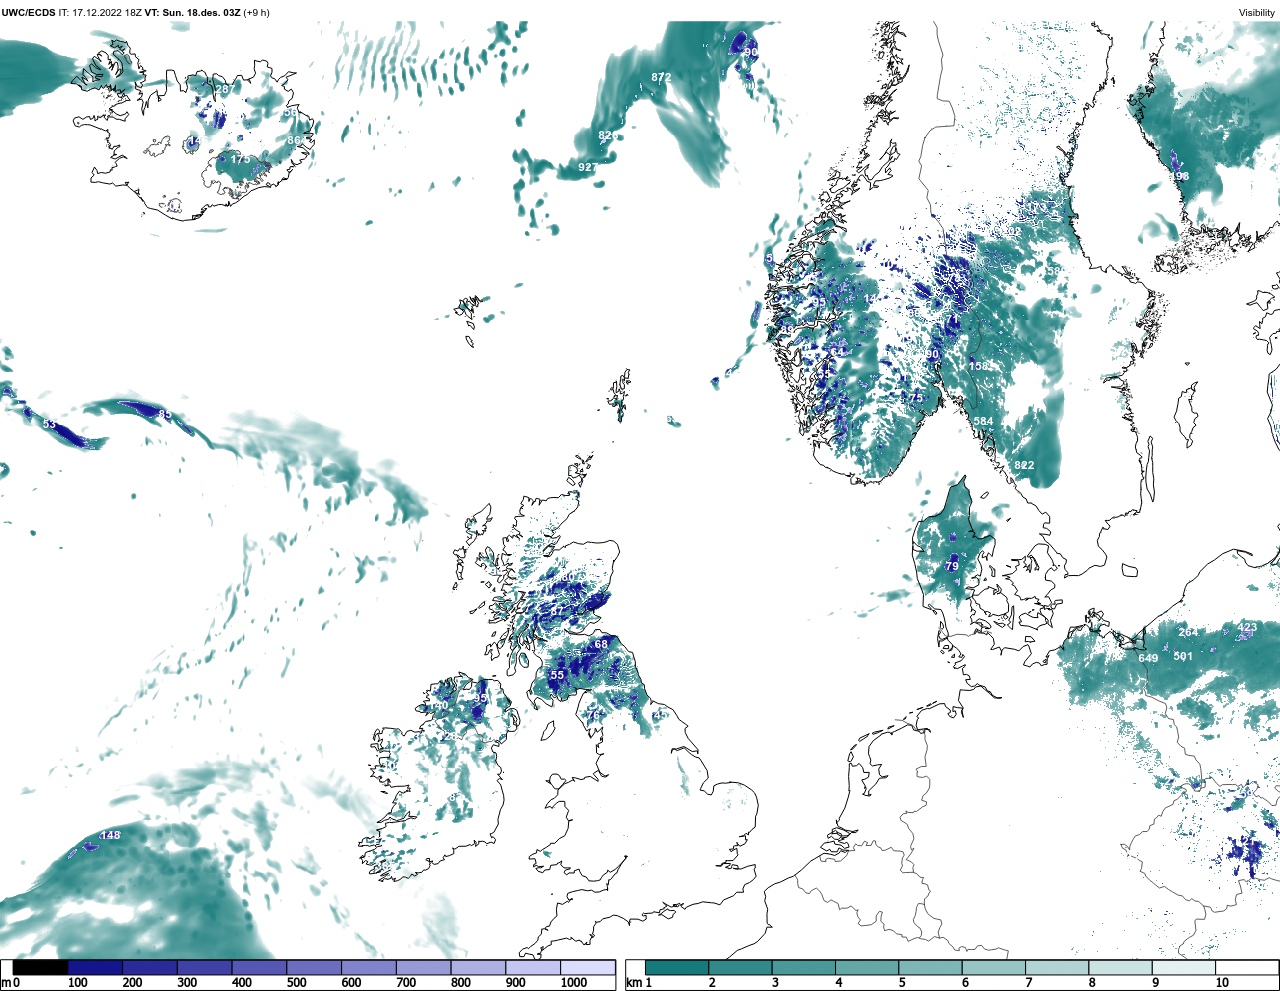
Task: Pick the 200–300 m legend color swatch
Action: [150, 967]
